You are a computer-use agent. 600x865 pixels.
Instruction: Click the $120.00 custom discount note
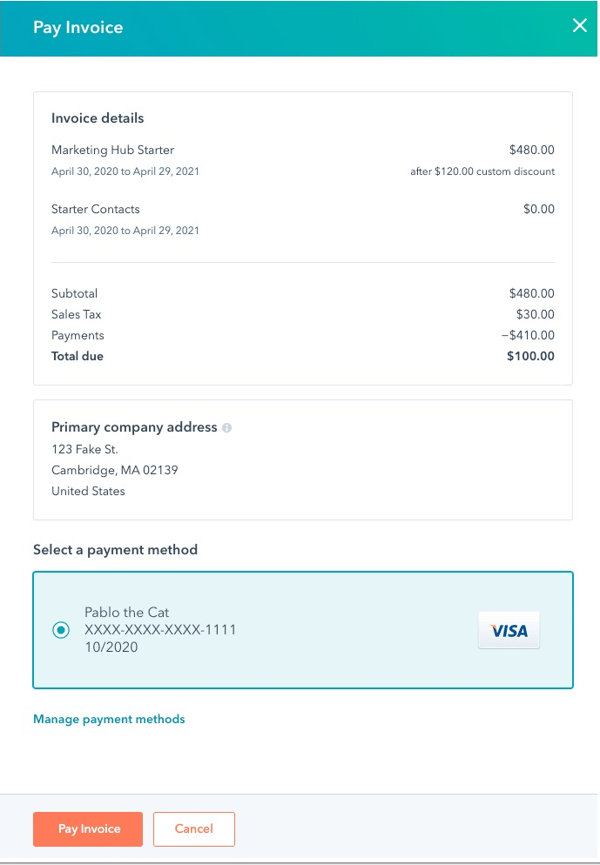click(x=482, y=171)
